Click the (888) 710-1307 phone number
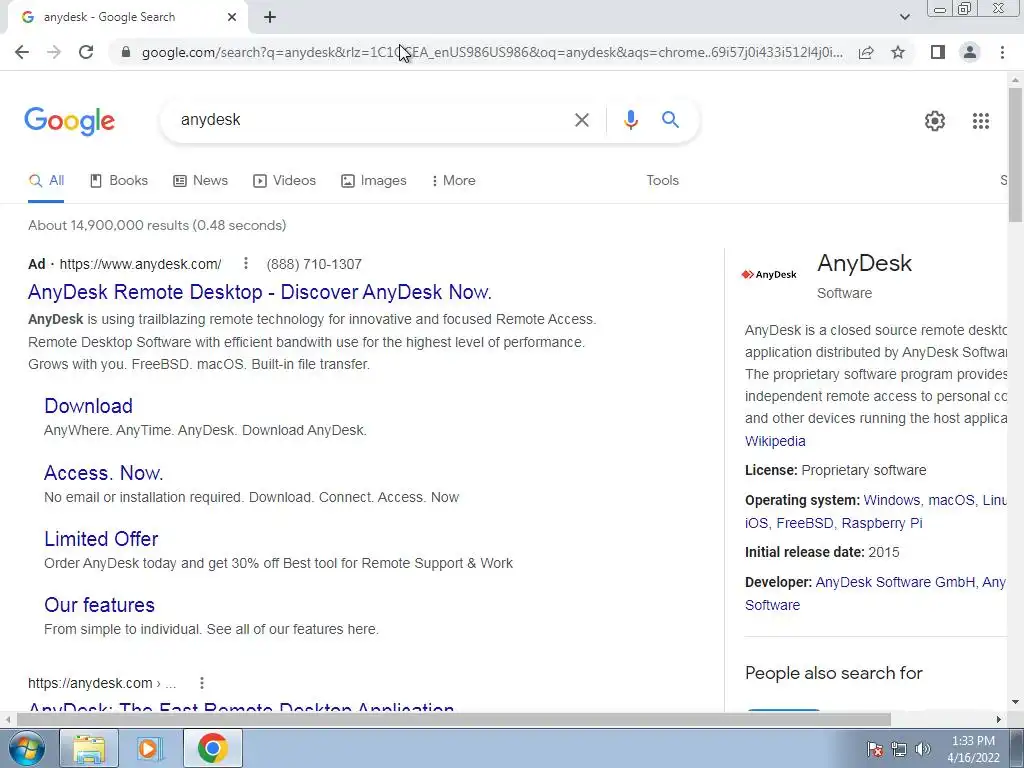1024x768 pixels. (x=314, y=264)
